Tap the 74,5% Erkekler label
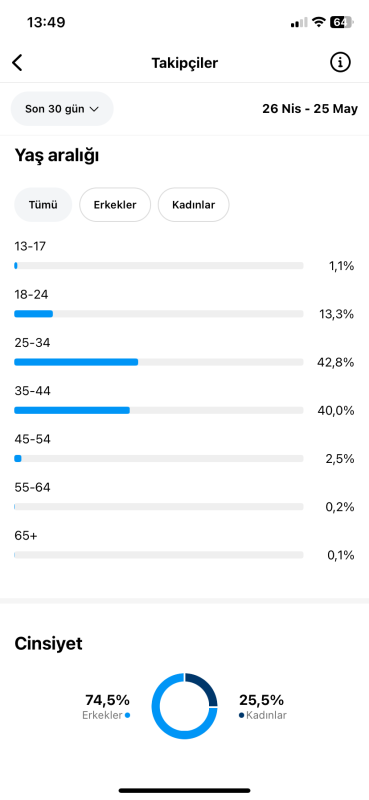This screenshot has height=800, width=369. pos(107,706)
